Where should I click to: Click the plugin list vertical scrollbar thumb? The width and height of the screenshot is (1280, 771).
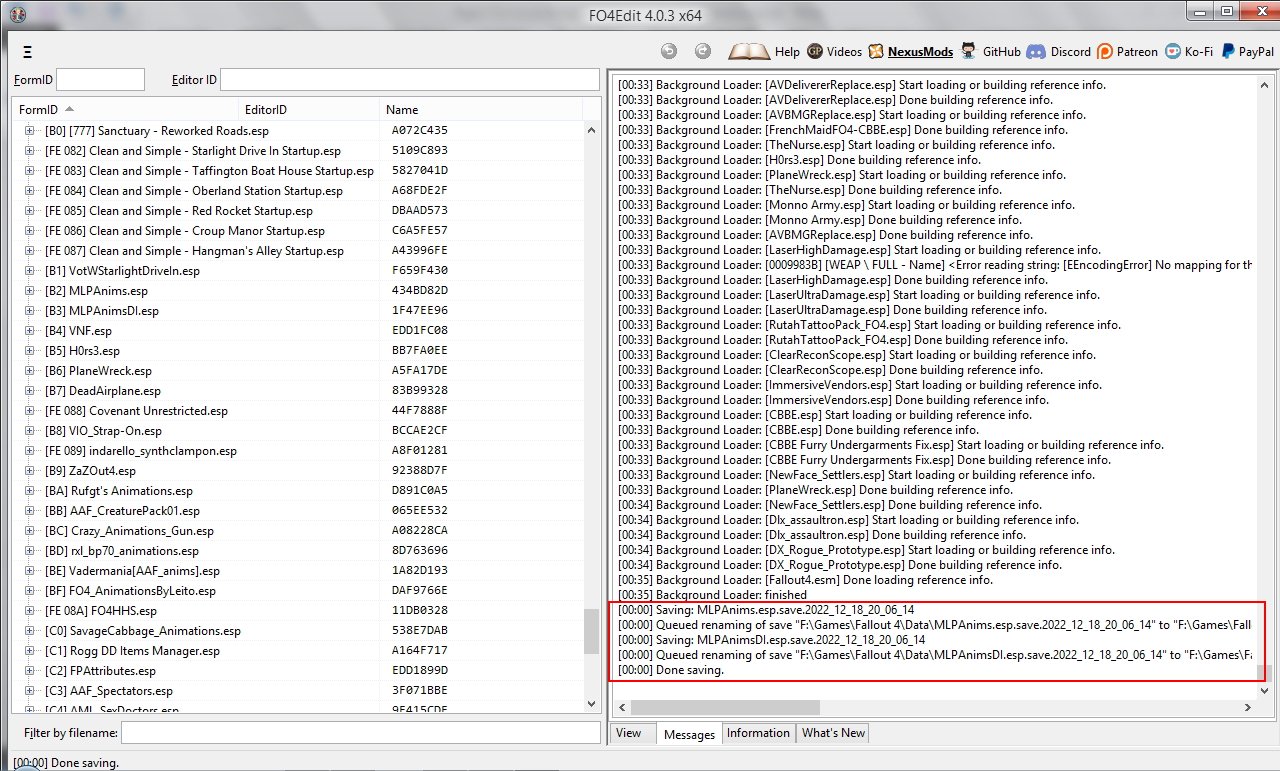pos(592,630)
